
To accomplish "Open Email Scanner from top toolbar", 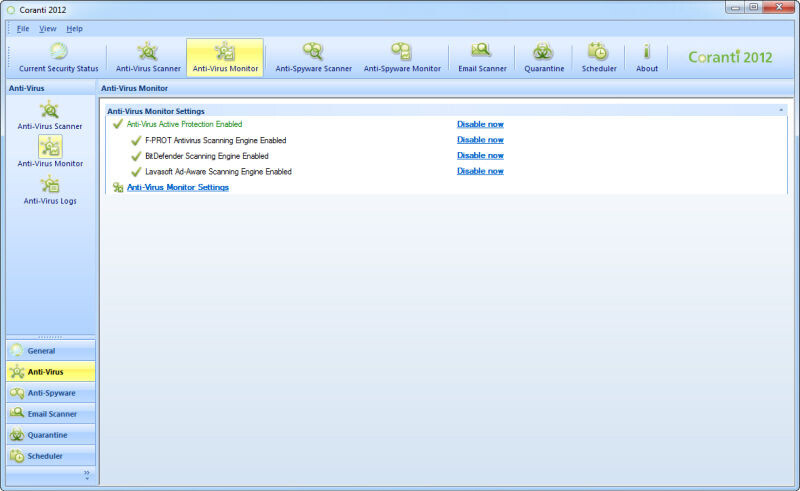I will pyautogui.click(x=482, y=58).
